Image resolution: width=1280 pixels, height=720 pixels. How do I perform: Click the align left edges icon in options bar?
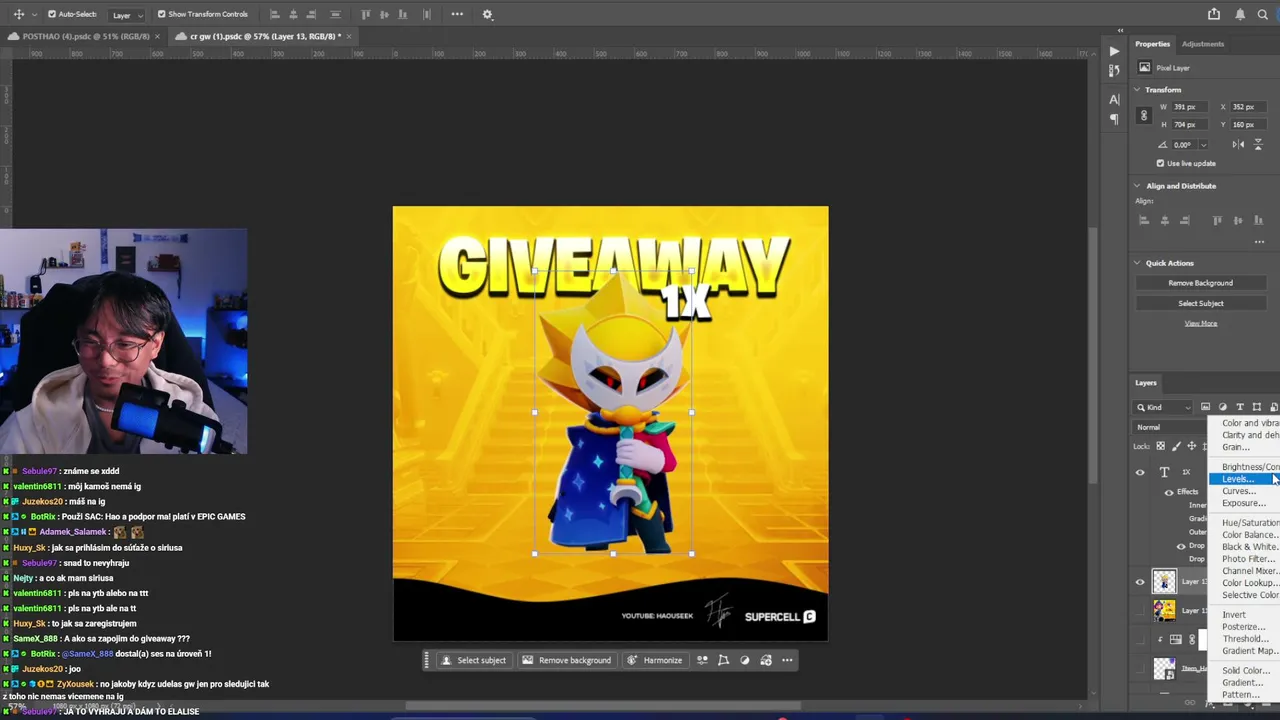click(275, 14)
